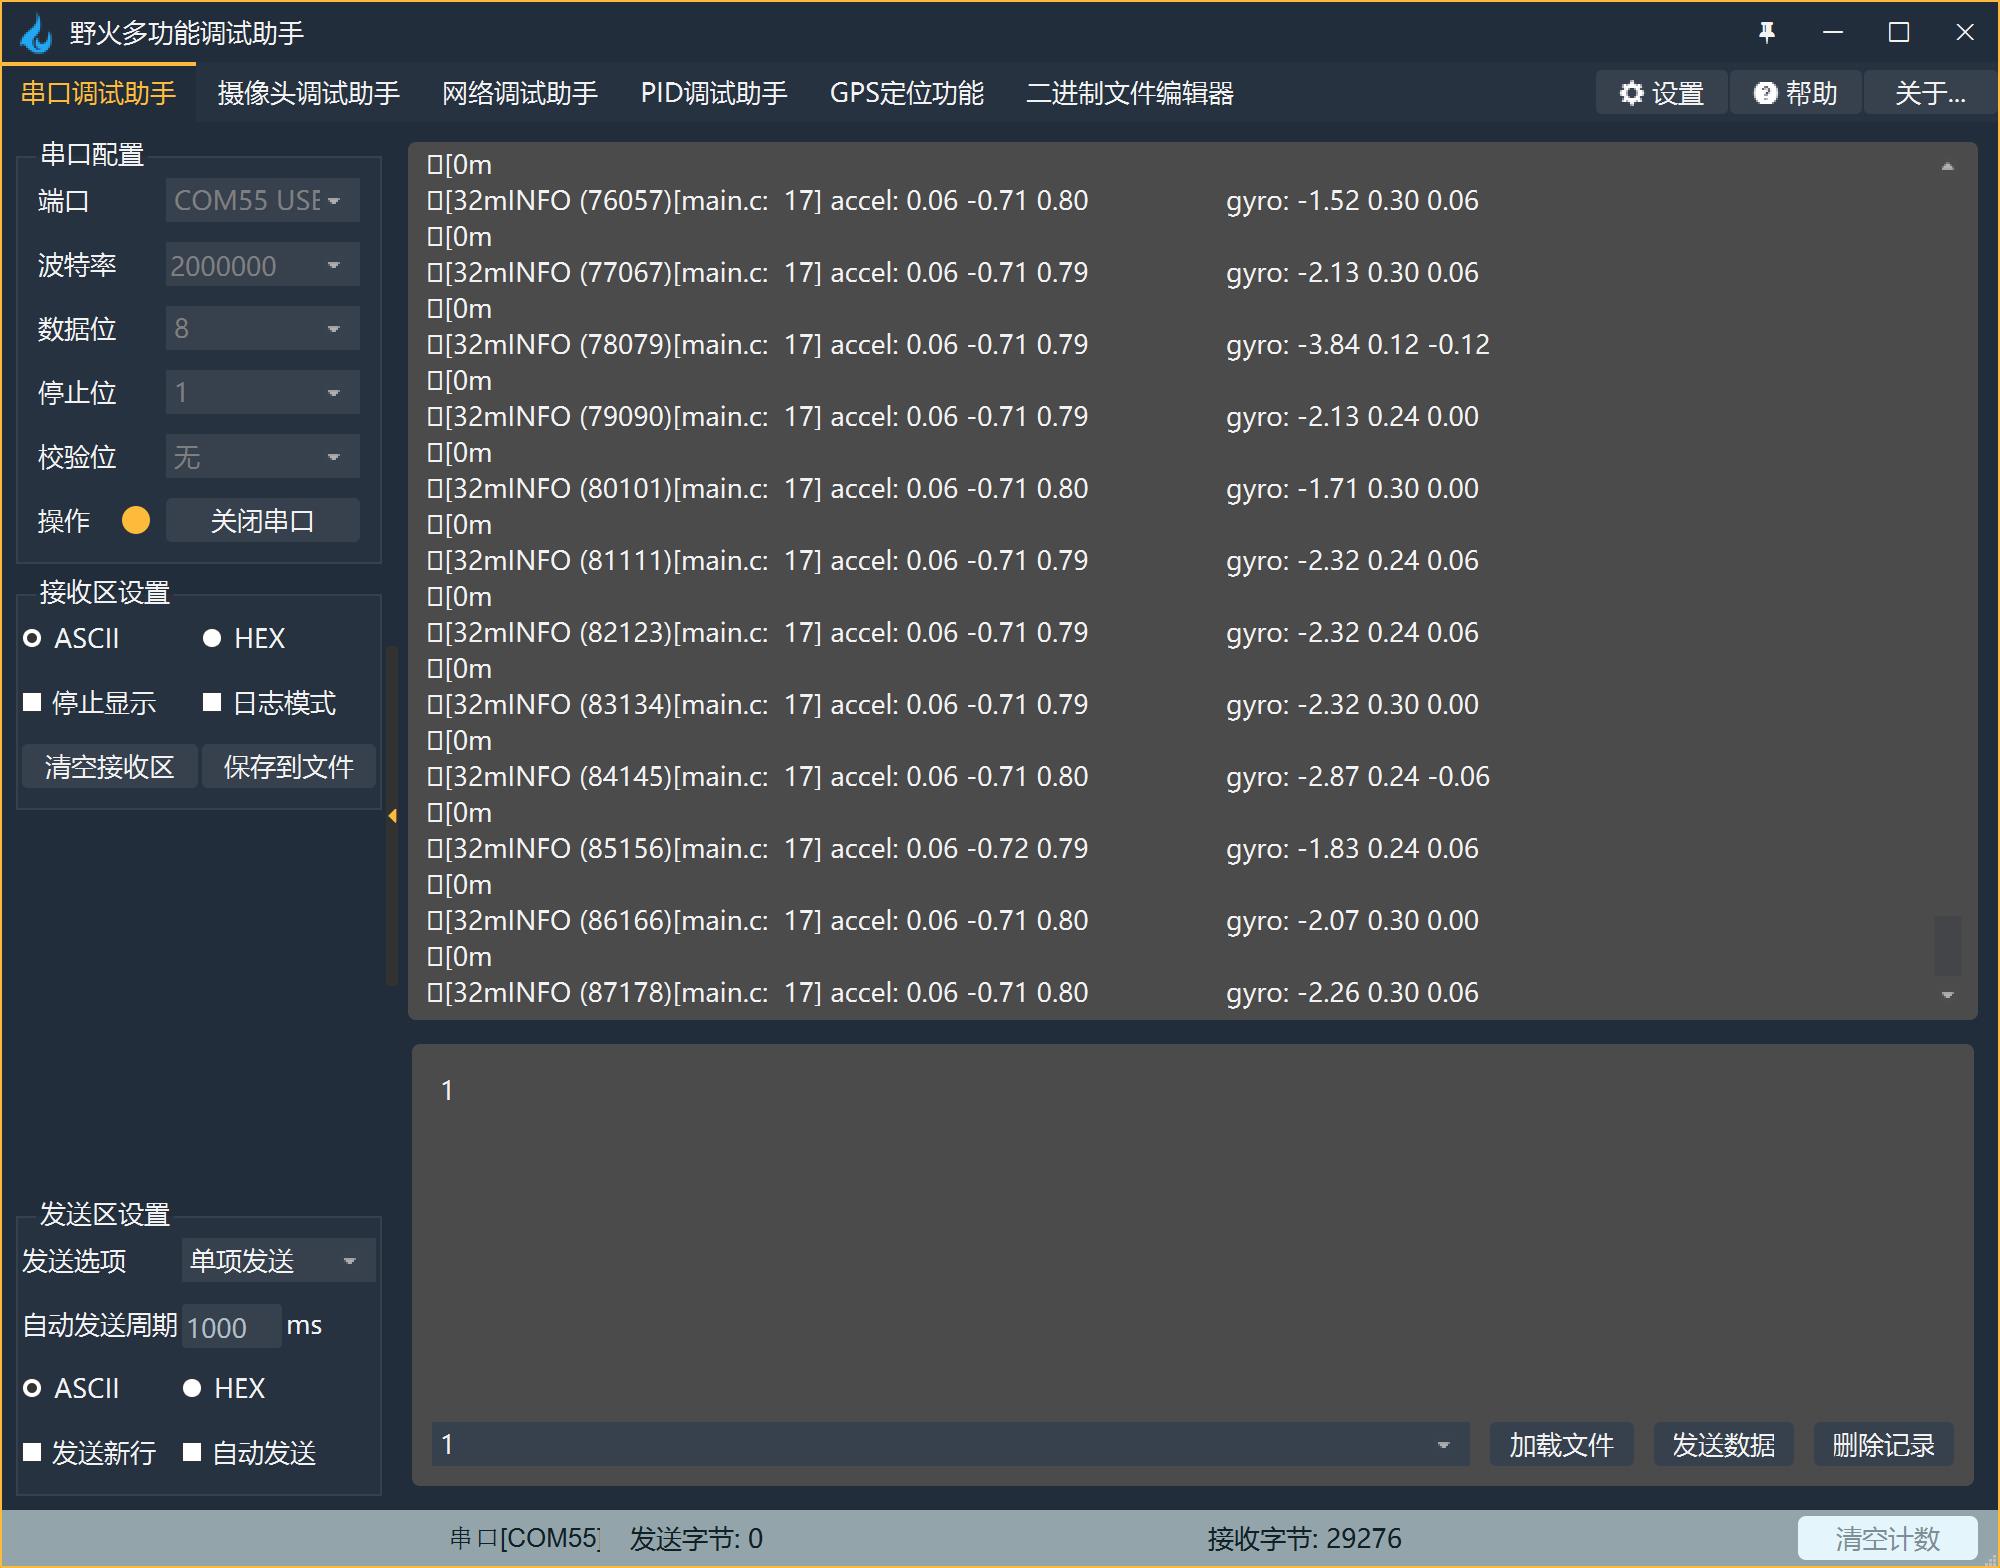
Task: Enable the 自动发送 checkbox
Action: (x=250, y=1452)
